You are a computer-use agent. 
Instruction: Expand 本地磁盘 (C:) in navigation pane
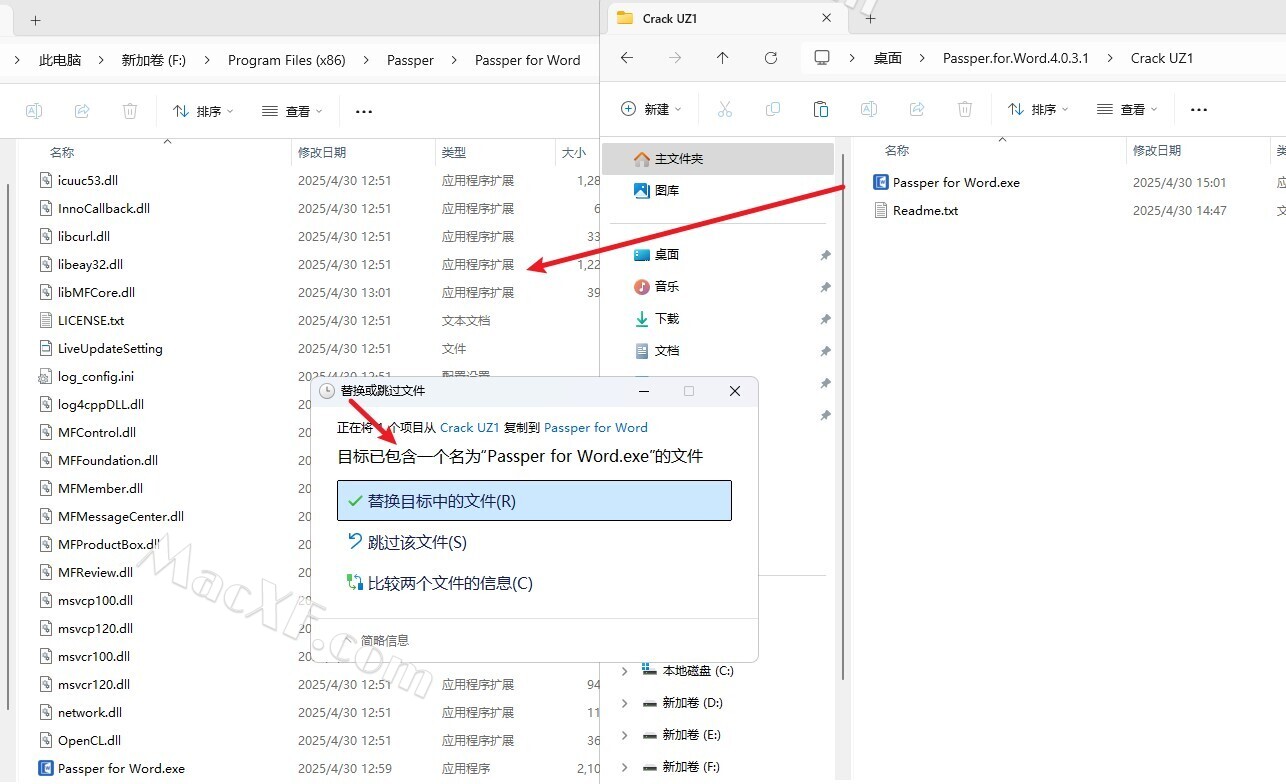tap(625, 671)
